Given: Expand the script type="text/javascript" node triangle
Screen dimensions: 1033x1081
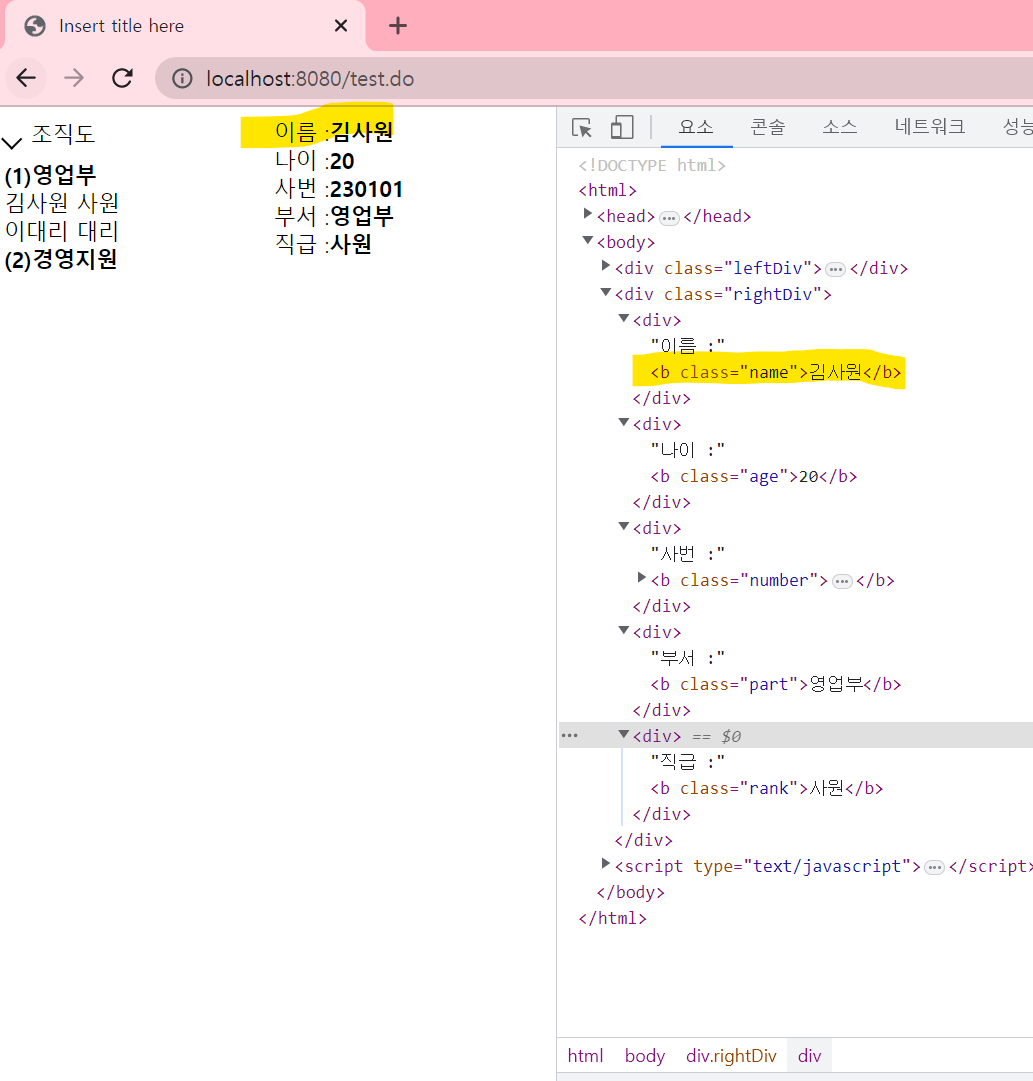Looking at the screenshot, I should [605, 865].
